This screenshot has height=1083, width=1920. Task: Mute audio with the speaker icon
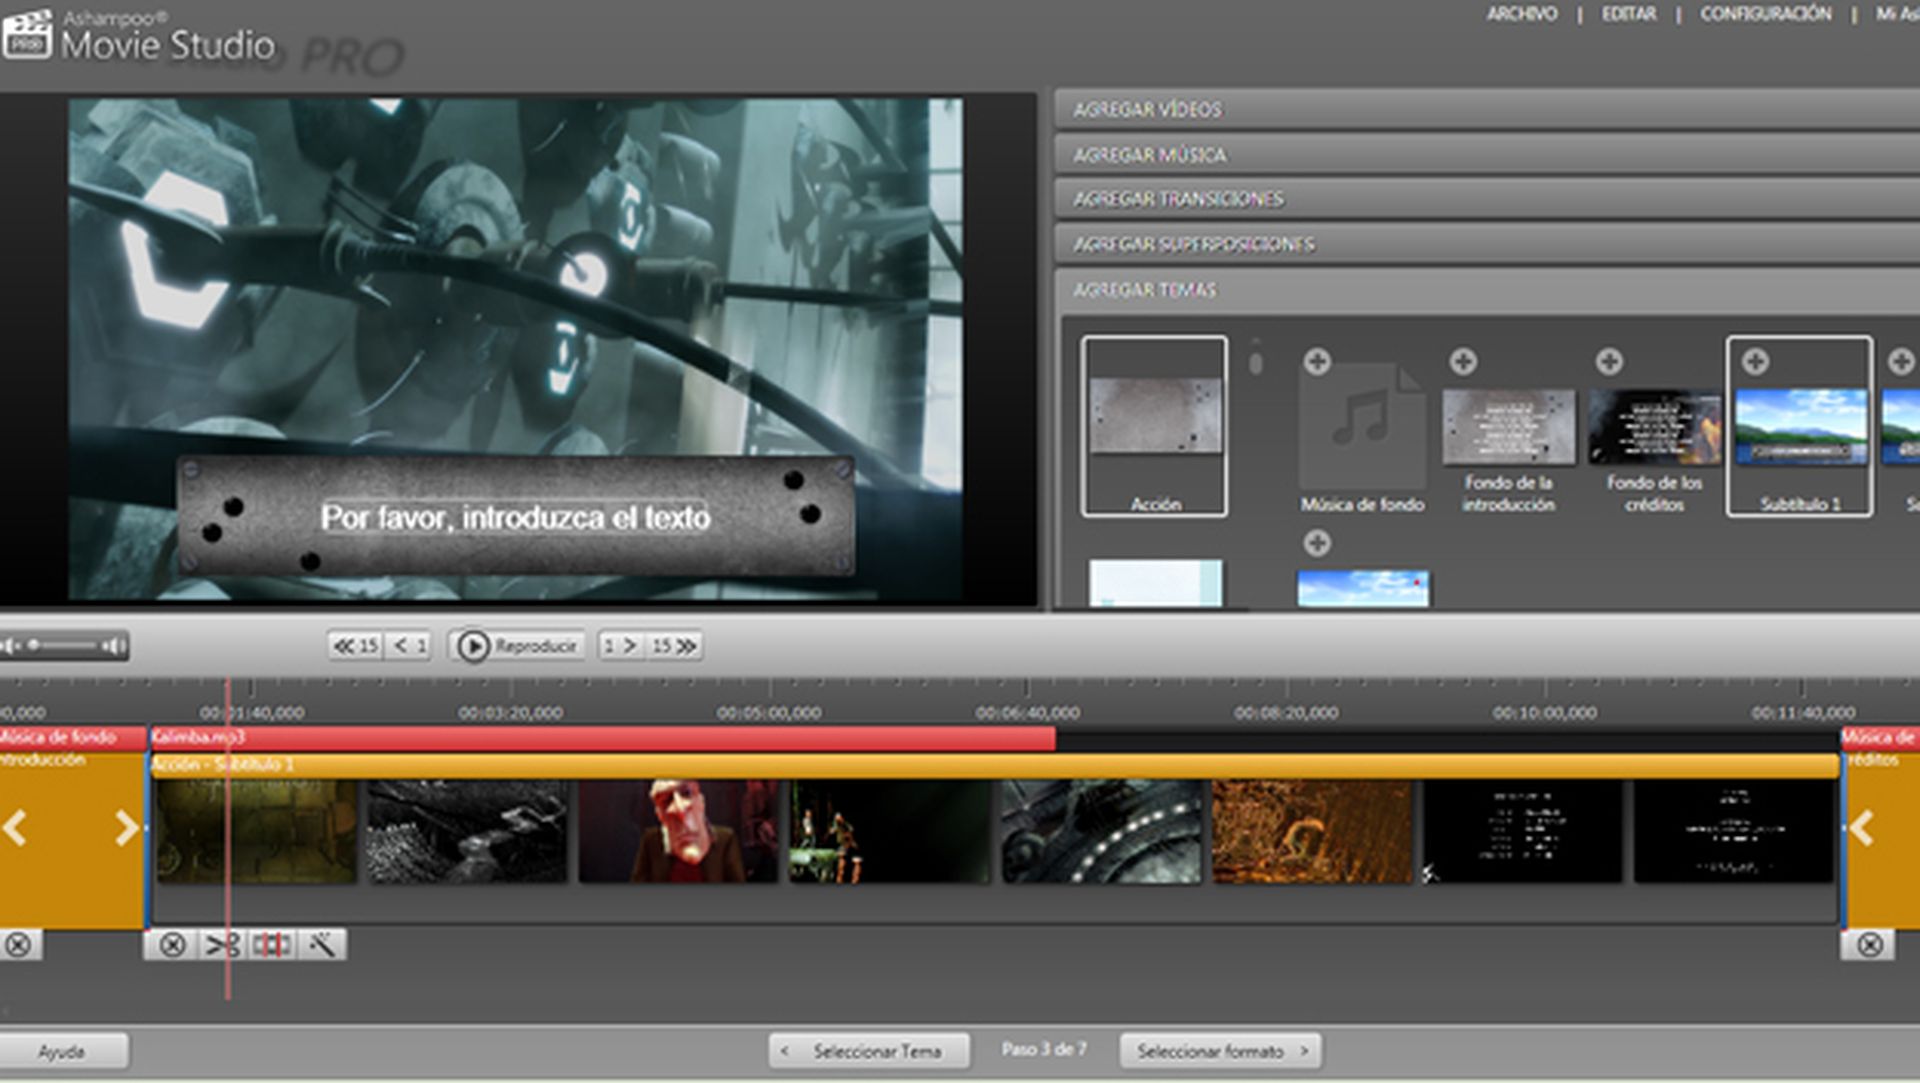(x=8, y=645)
